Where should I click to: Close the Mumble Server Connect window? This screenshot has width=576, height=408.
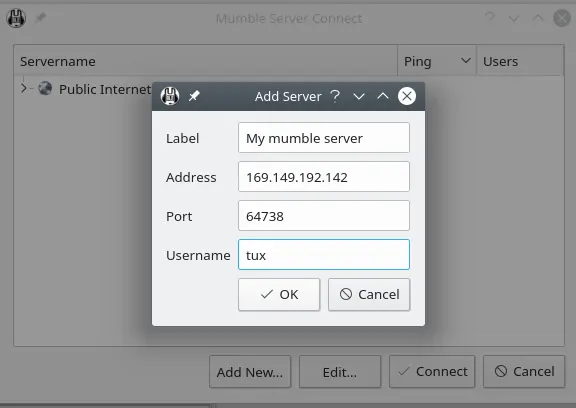[562, 18]
